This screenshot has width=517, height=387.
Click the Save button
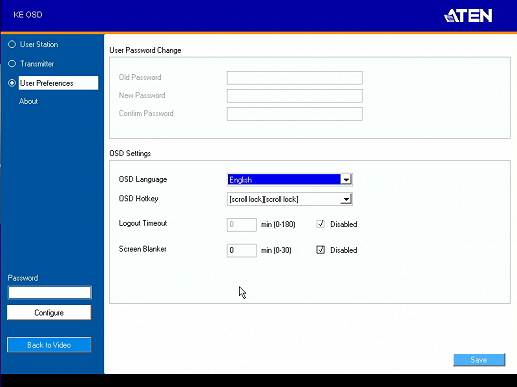click(x=479, y=360)
